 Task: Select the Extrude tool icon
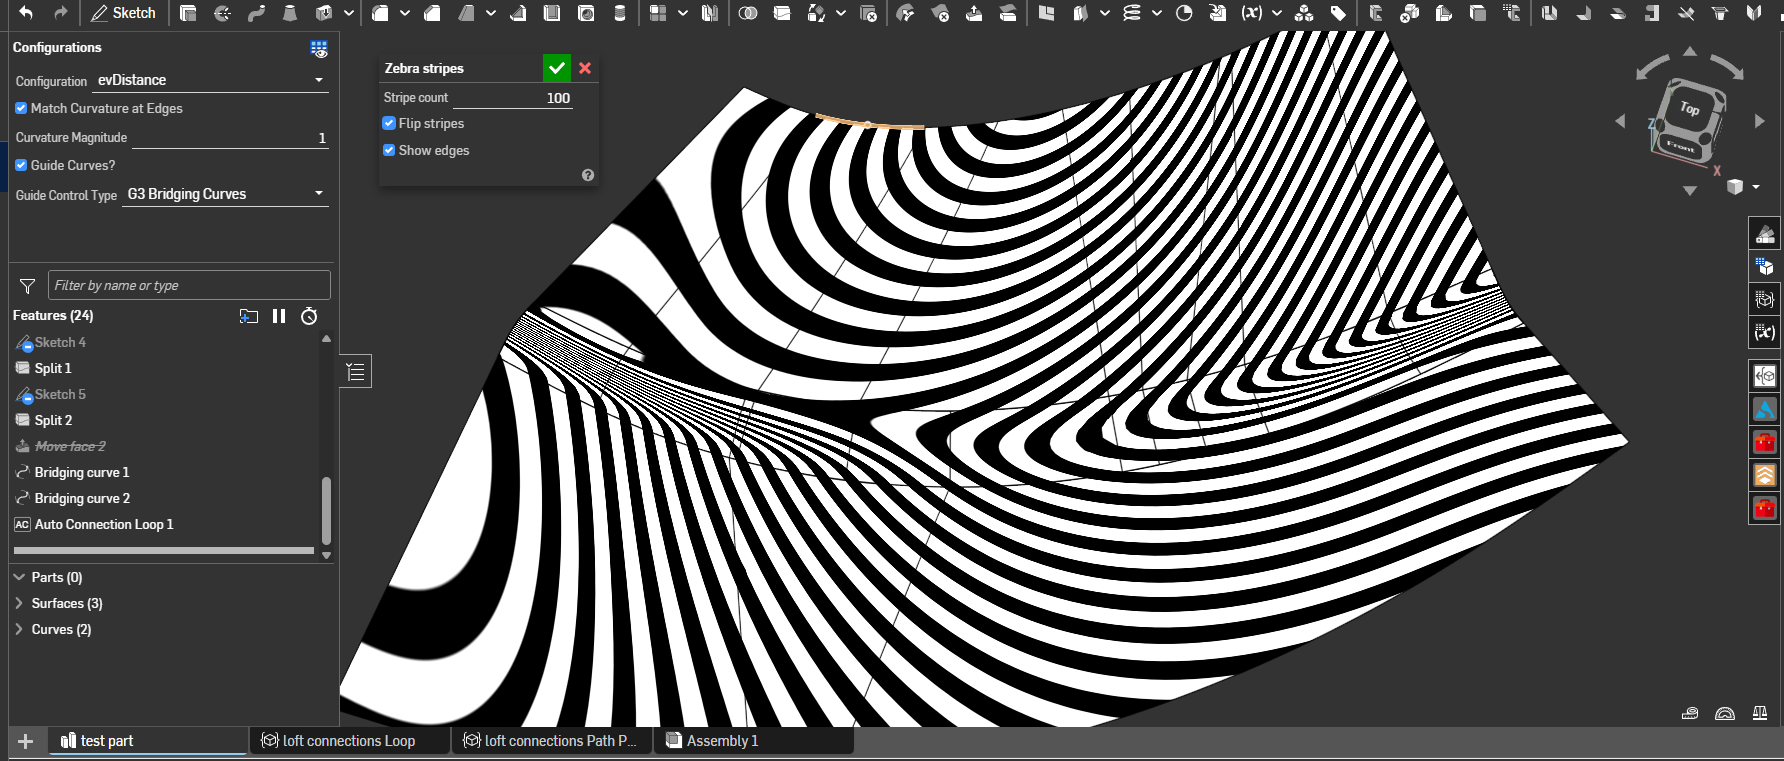[x=188, y=13]
